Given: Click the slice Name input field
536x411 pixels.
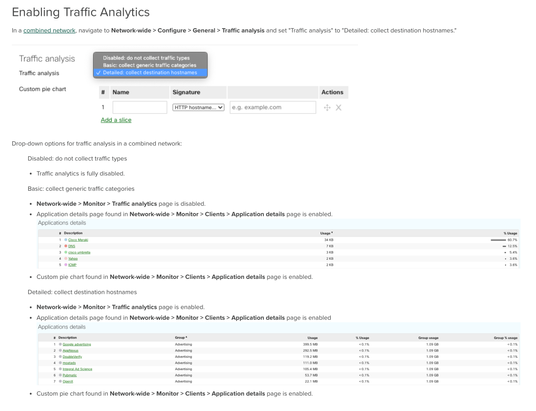Looking at the screenshot, I should click(x=140, y=107).
